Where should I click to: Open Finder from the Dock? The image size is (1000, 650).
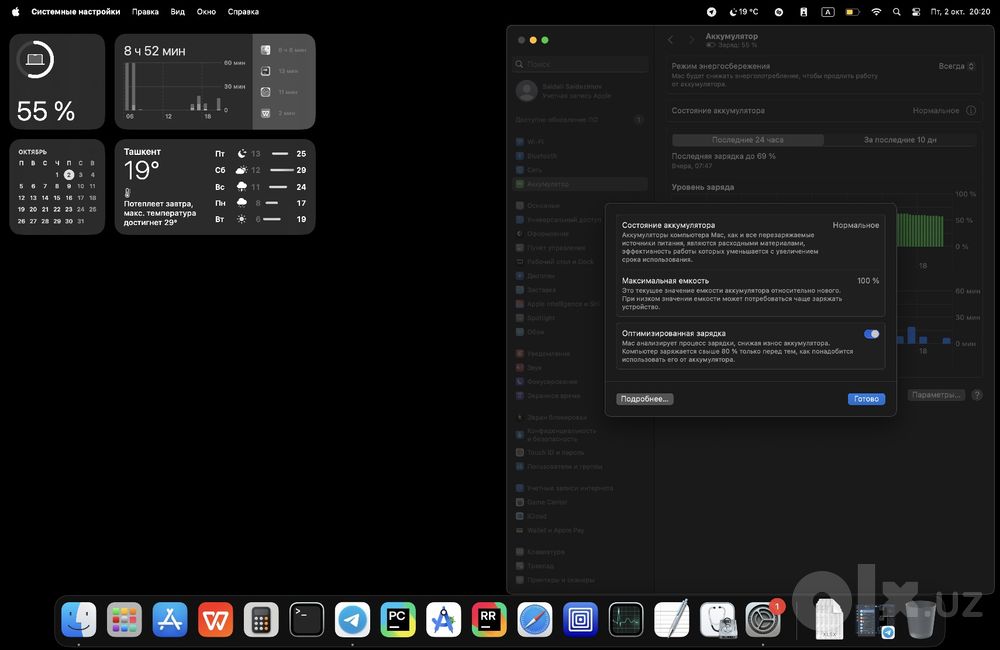pos(79,619)
